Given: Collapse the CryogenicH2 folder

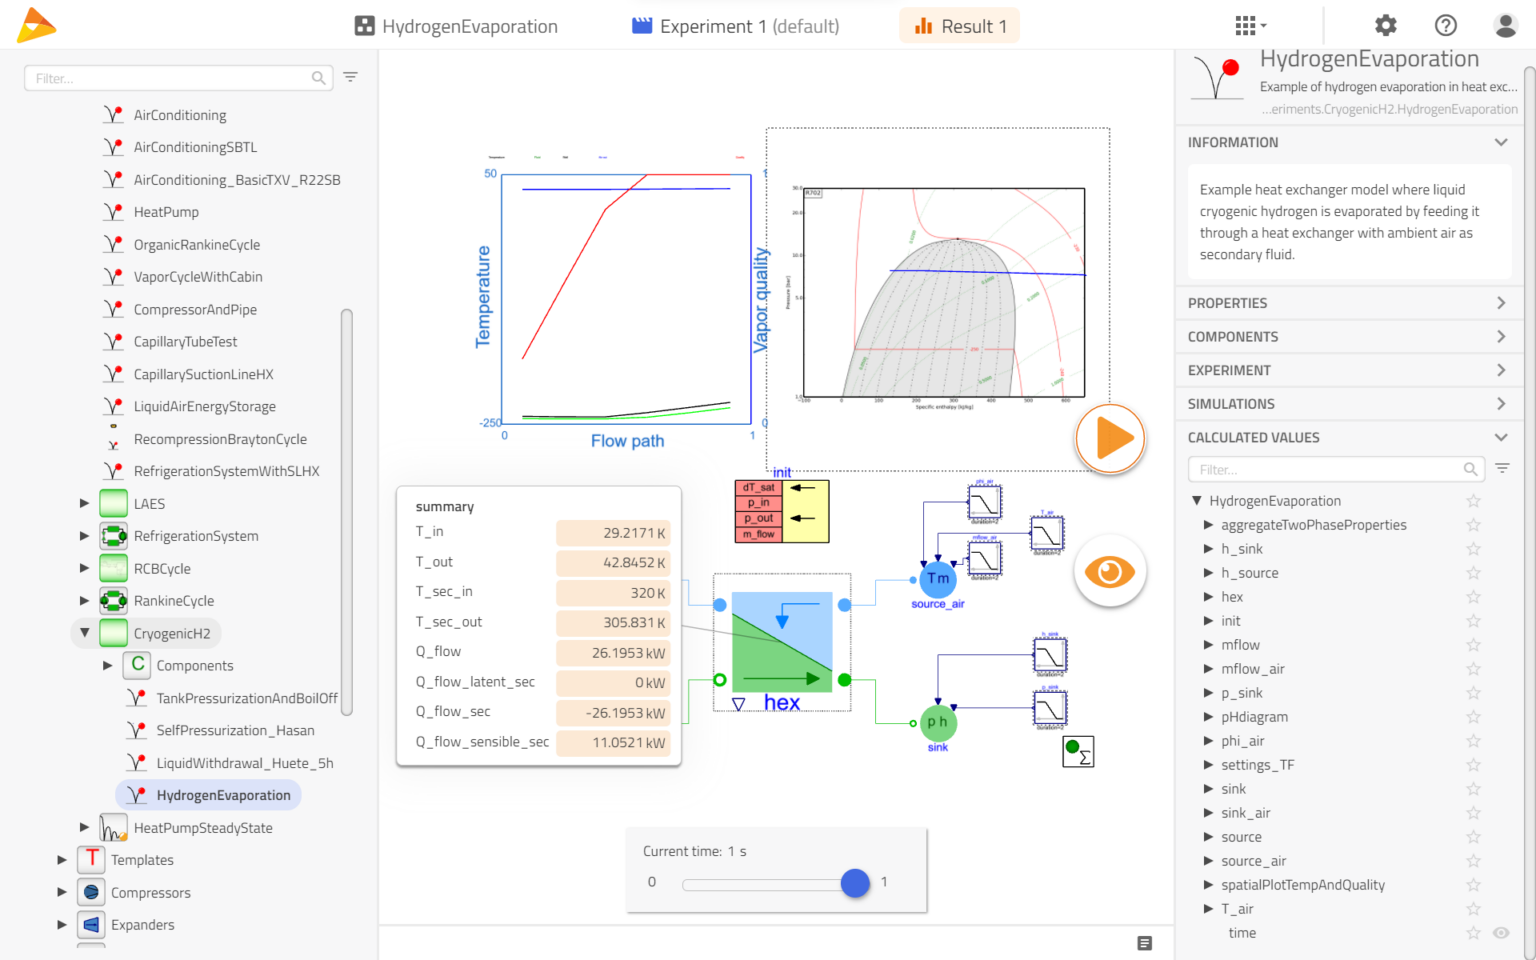Looking at the screenshot, I should click(x=84, y=632).
